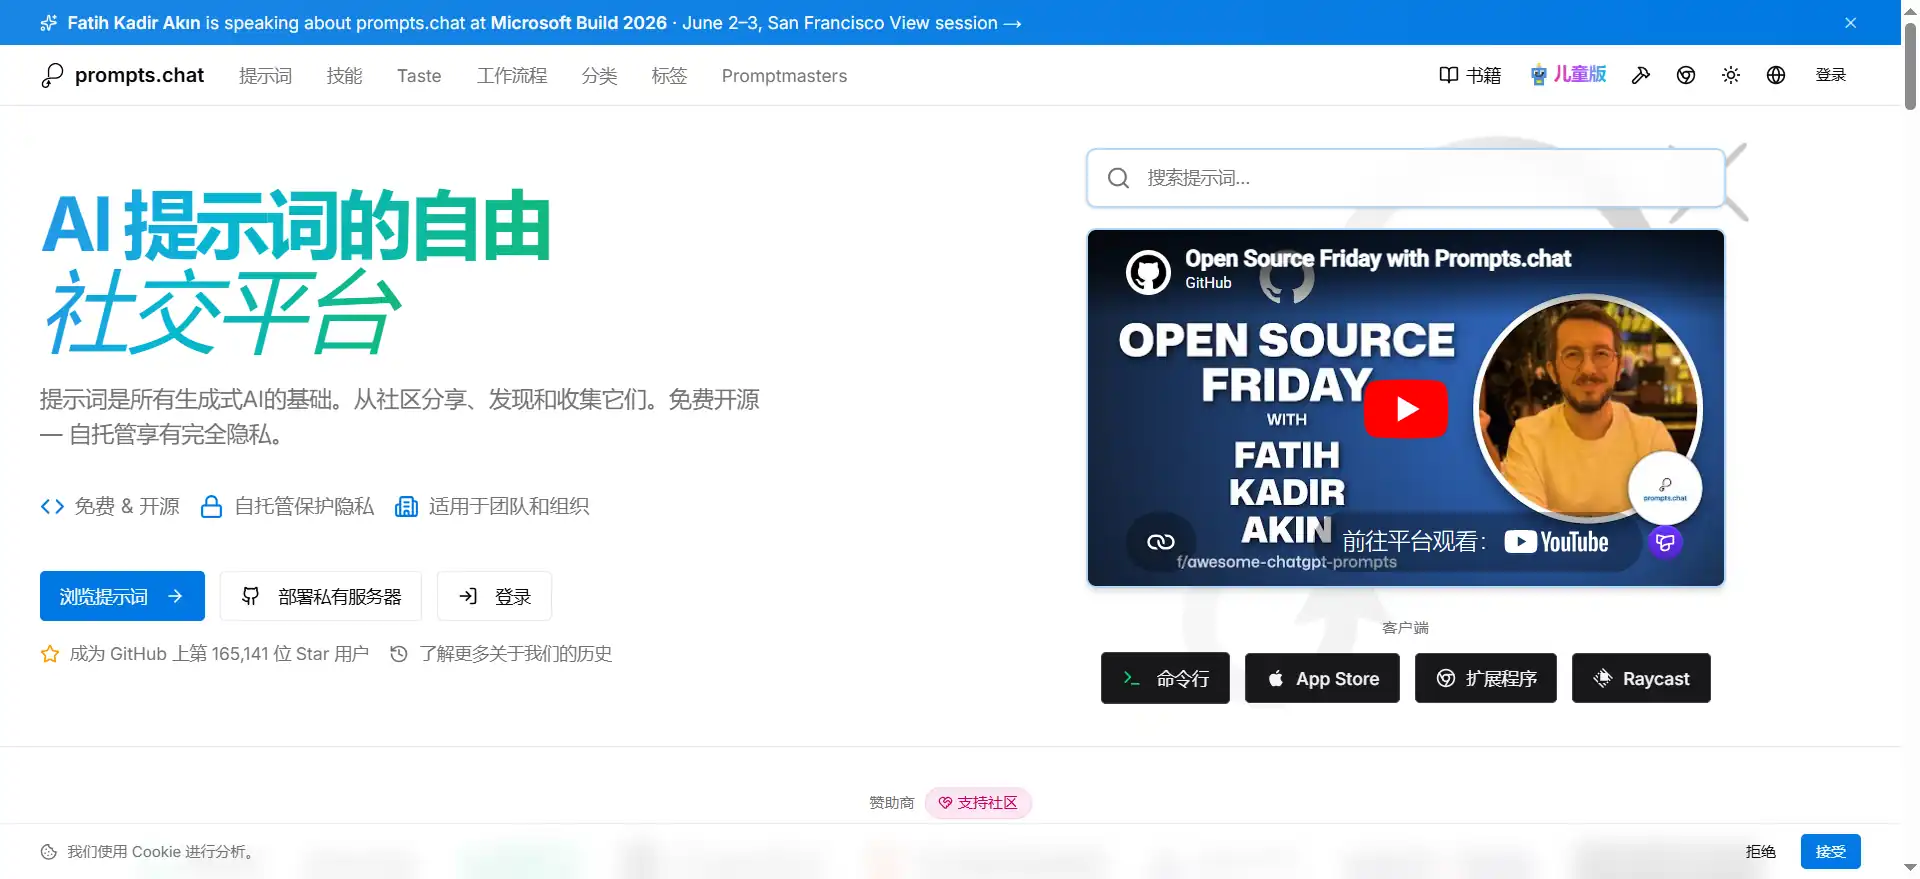Click the prompts.chat logo in the header

(122, 75)
